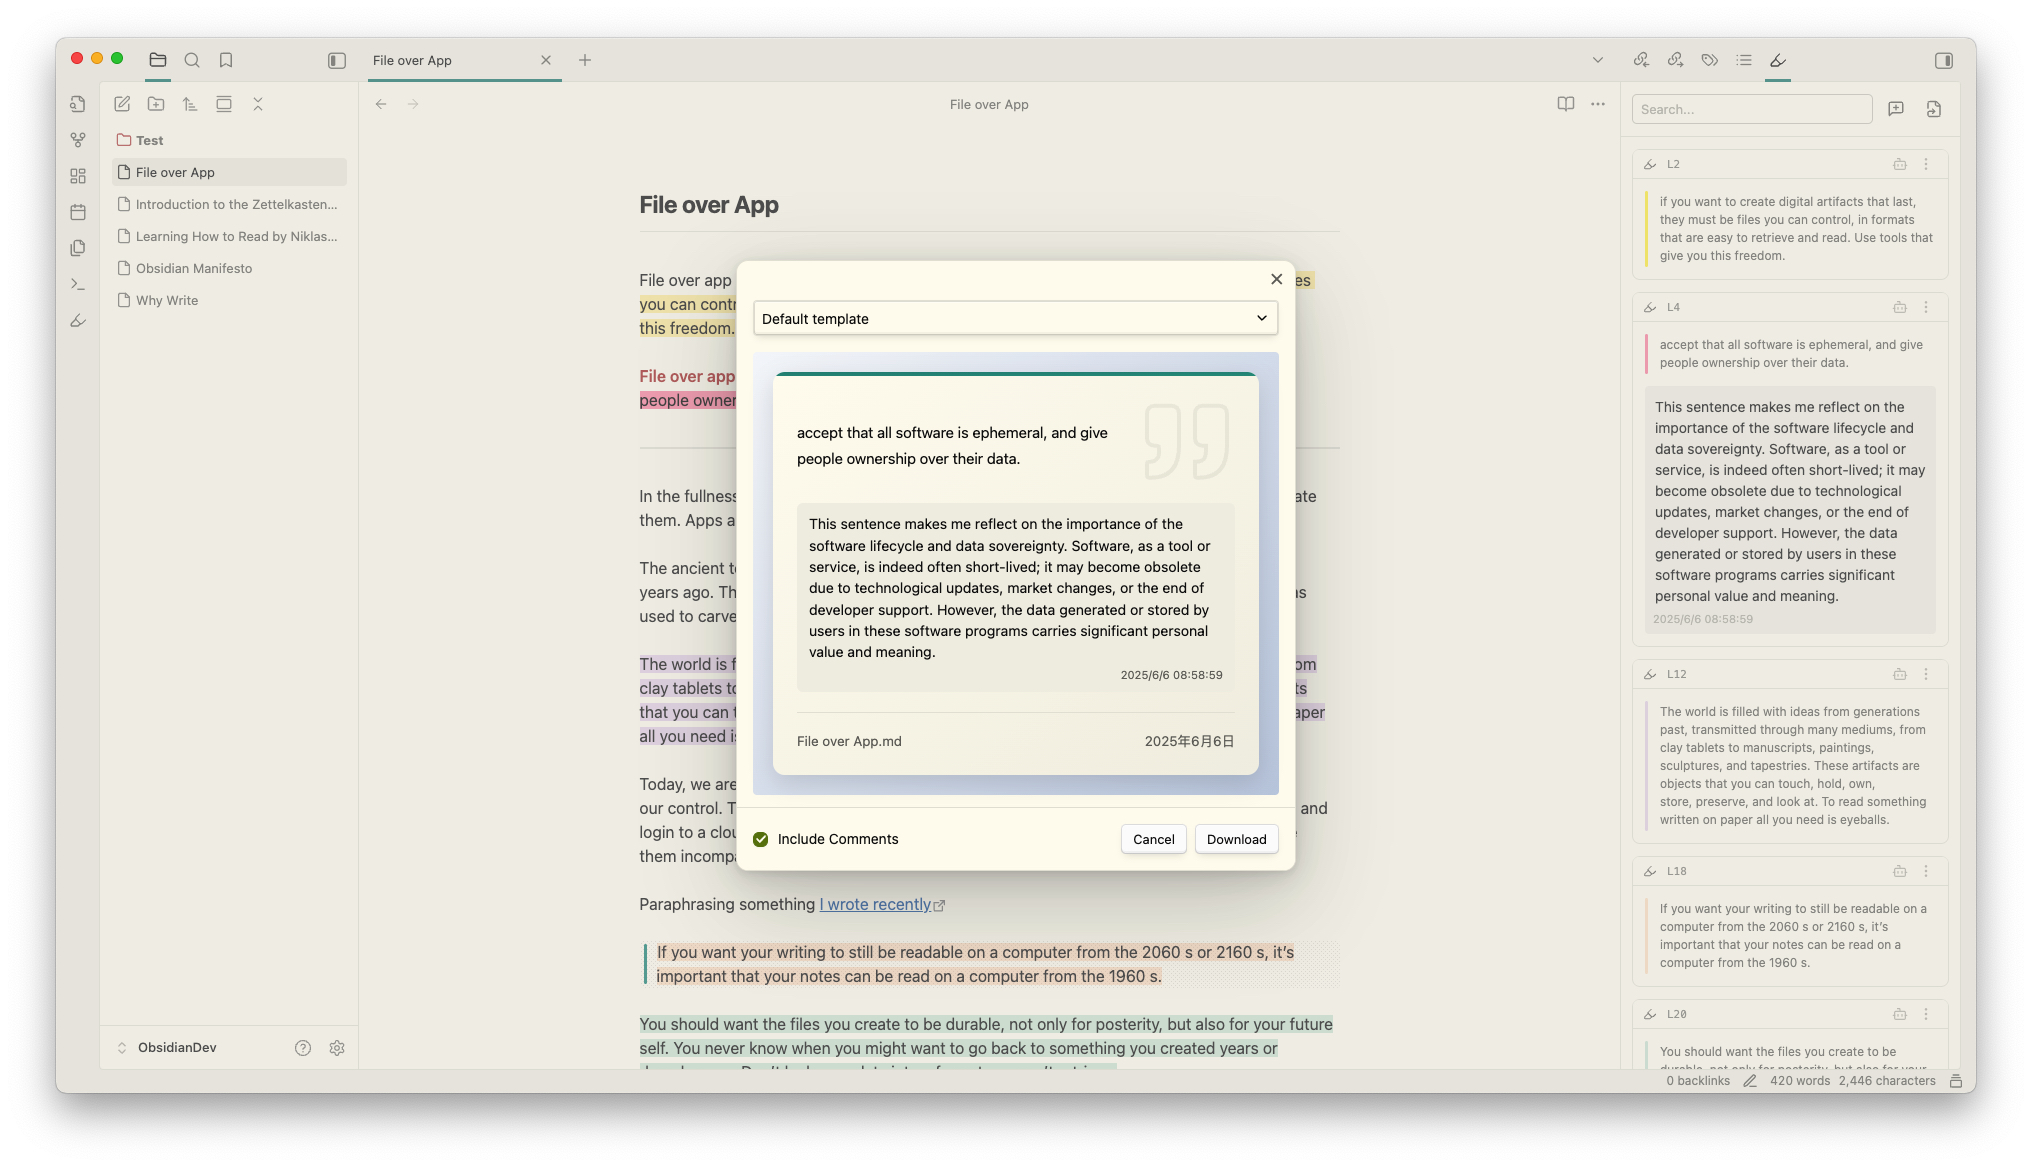
Task: Open the daily note calendar icon
Action: point(78,212)
